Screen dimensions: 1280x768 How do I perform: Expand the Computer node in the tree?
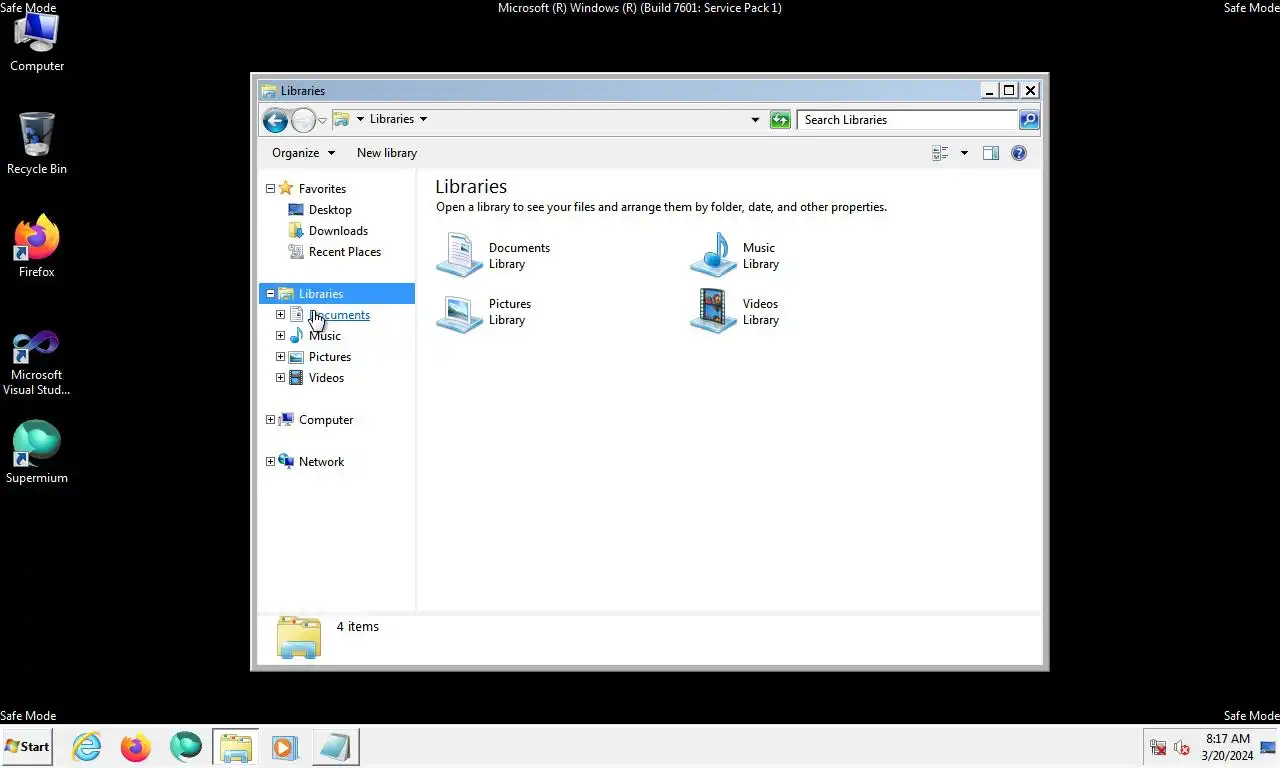tap(270, 420)
